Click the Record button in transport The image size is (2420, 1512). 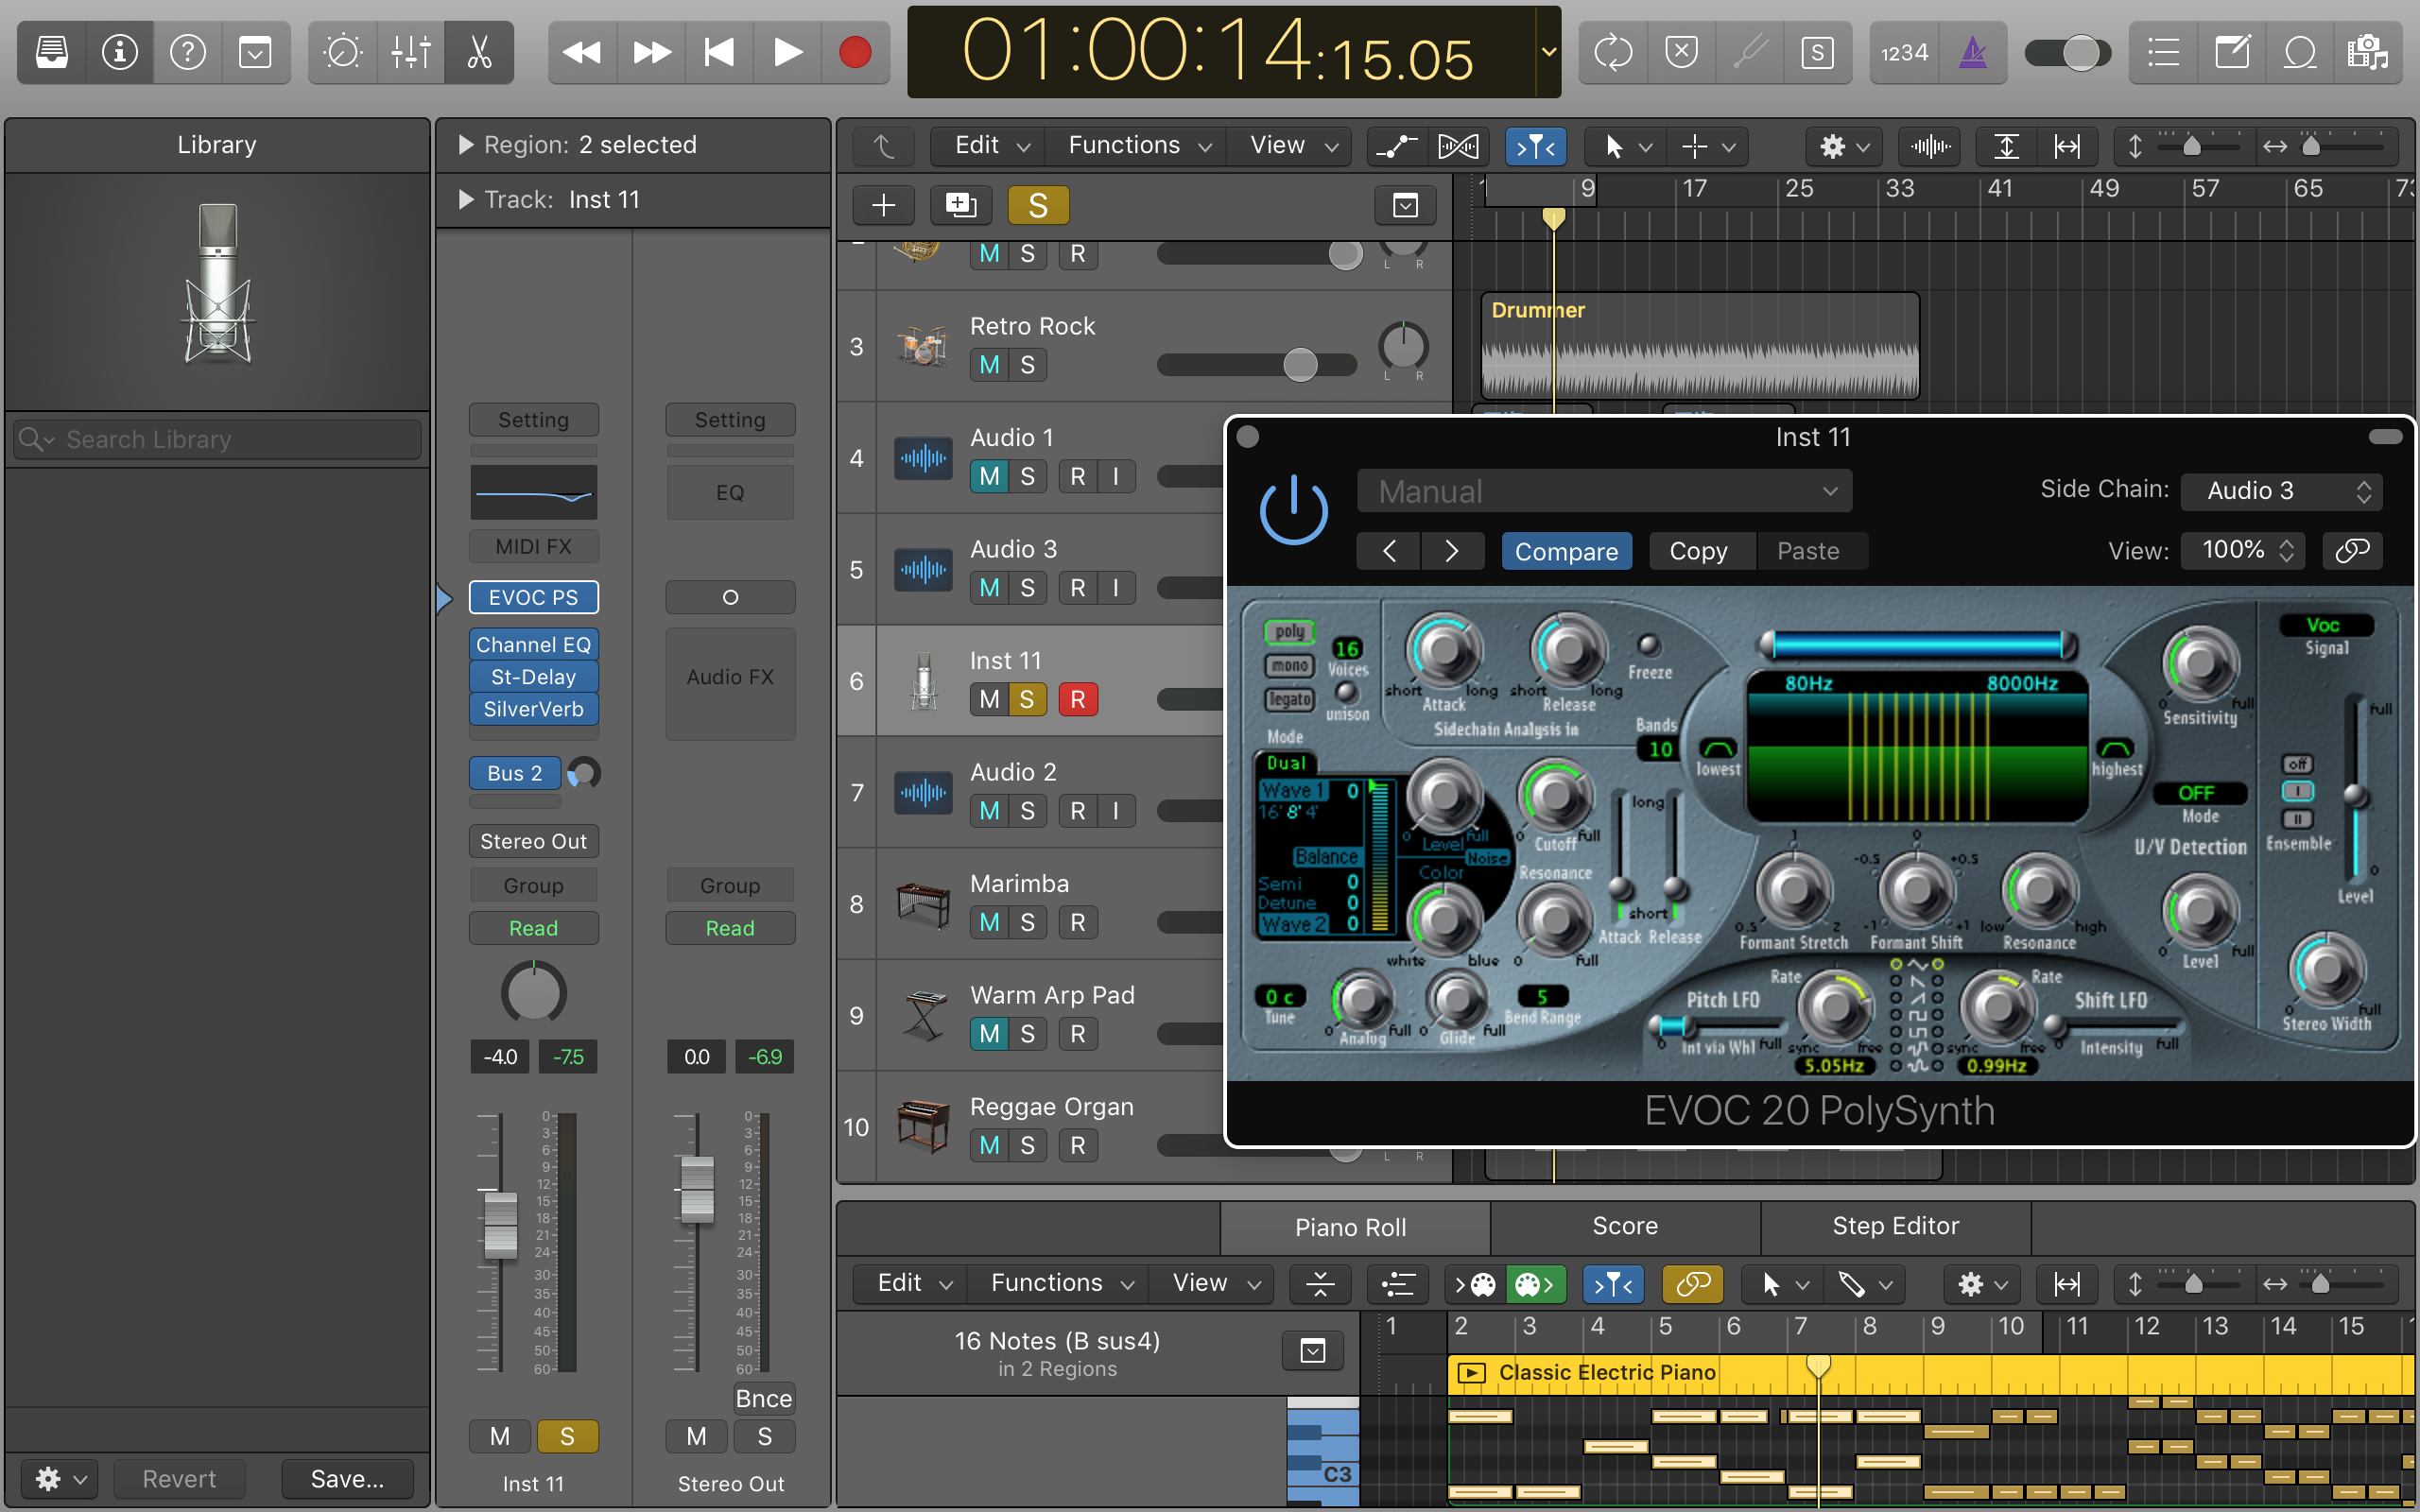pyautogui.click(x=854, y=52)
